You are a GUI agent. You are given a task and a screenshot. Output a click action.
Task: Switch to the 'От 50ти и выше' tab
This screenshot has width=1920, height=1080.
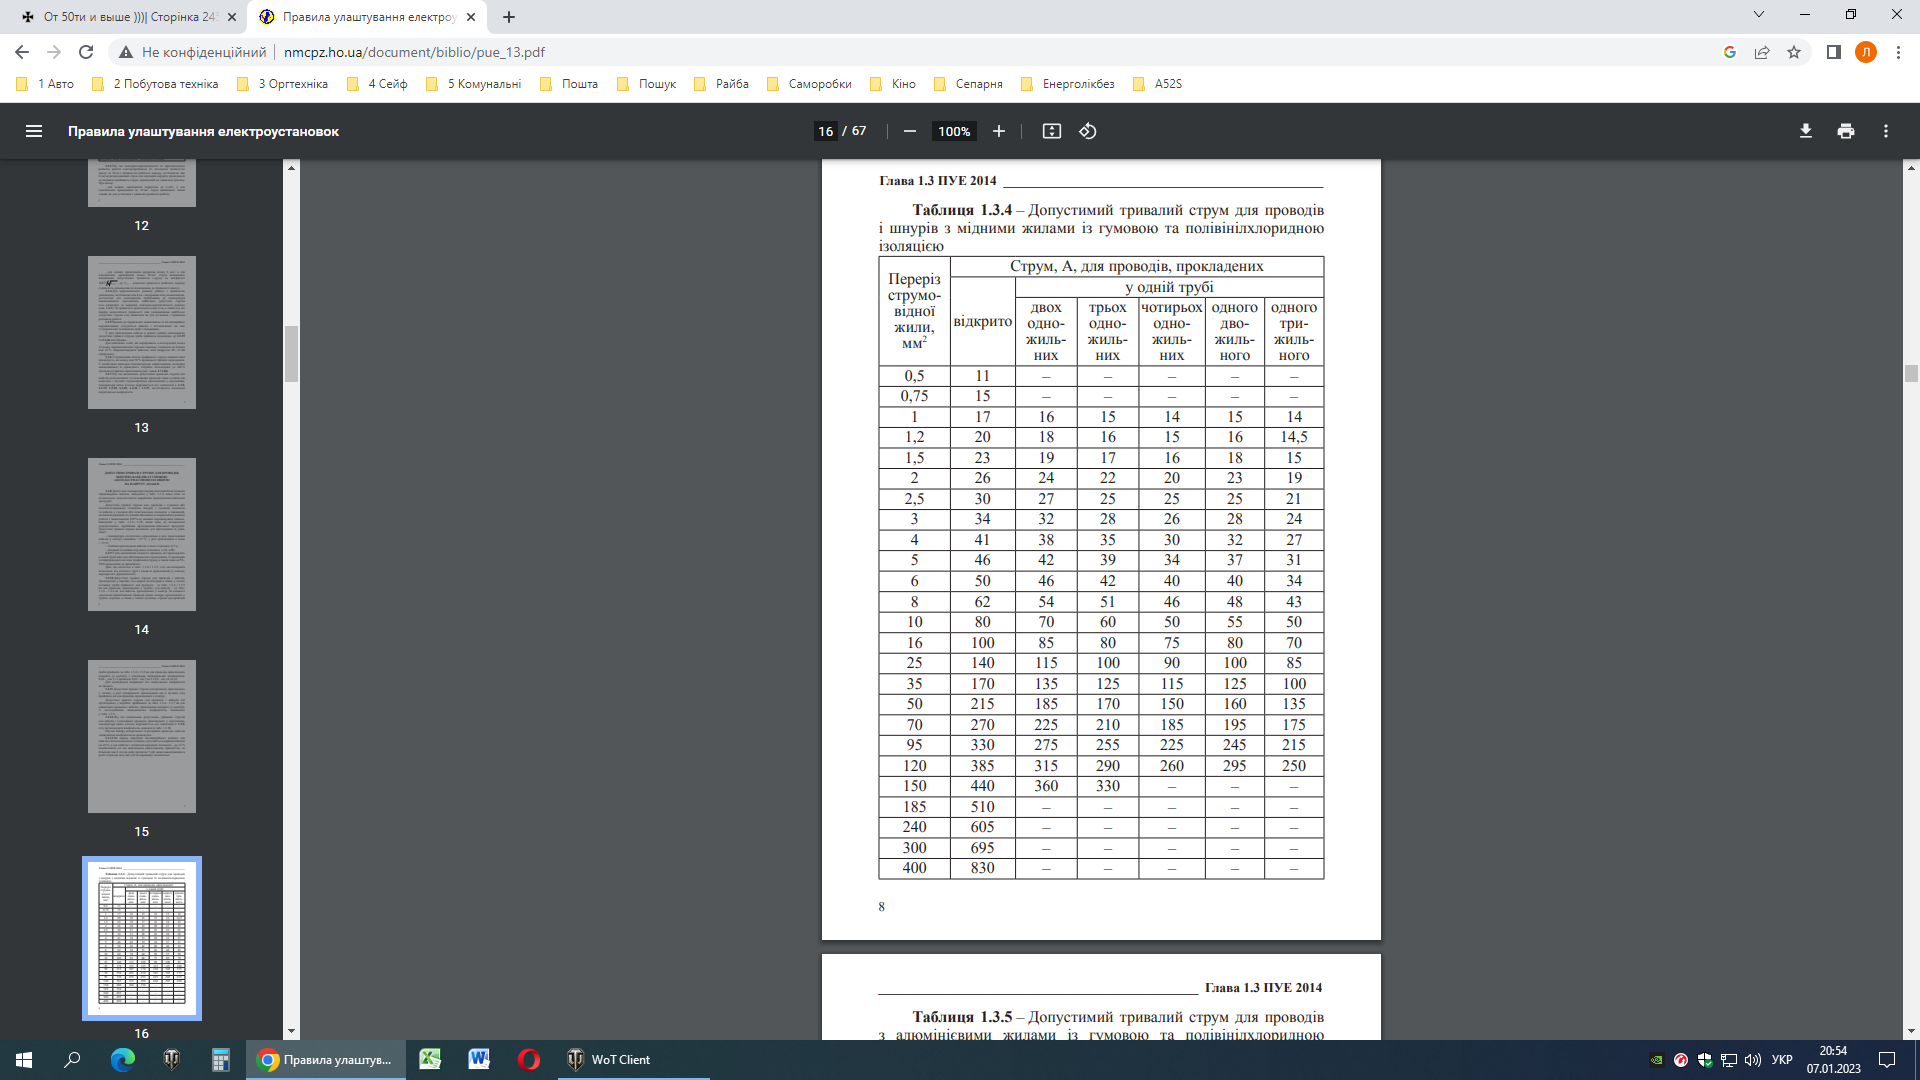[128, 17]
